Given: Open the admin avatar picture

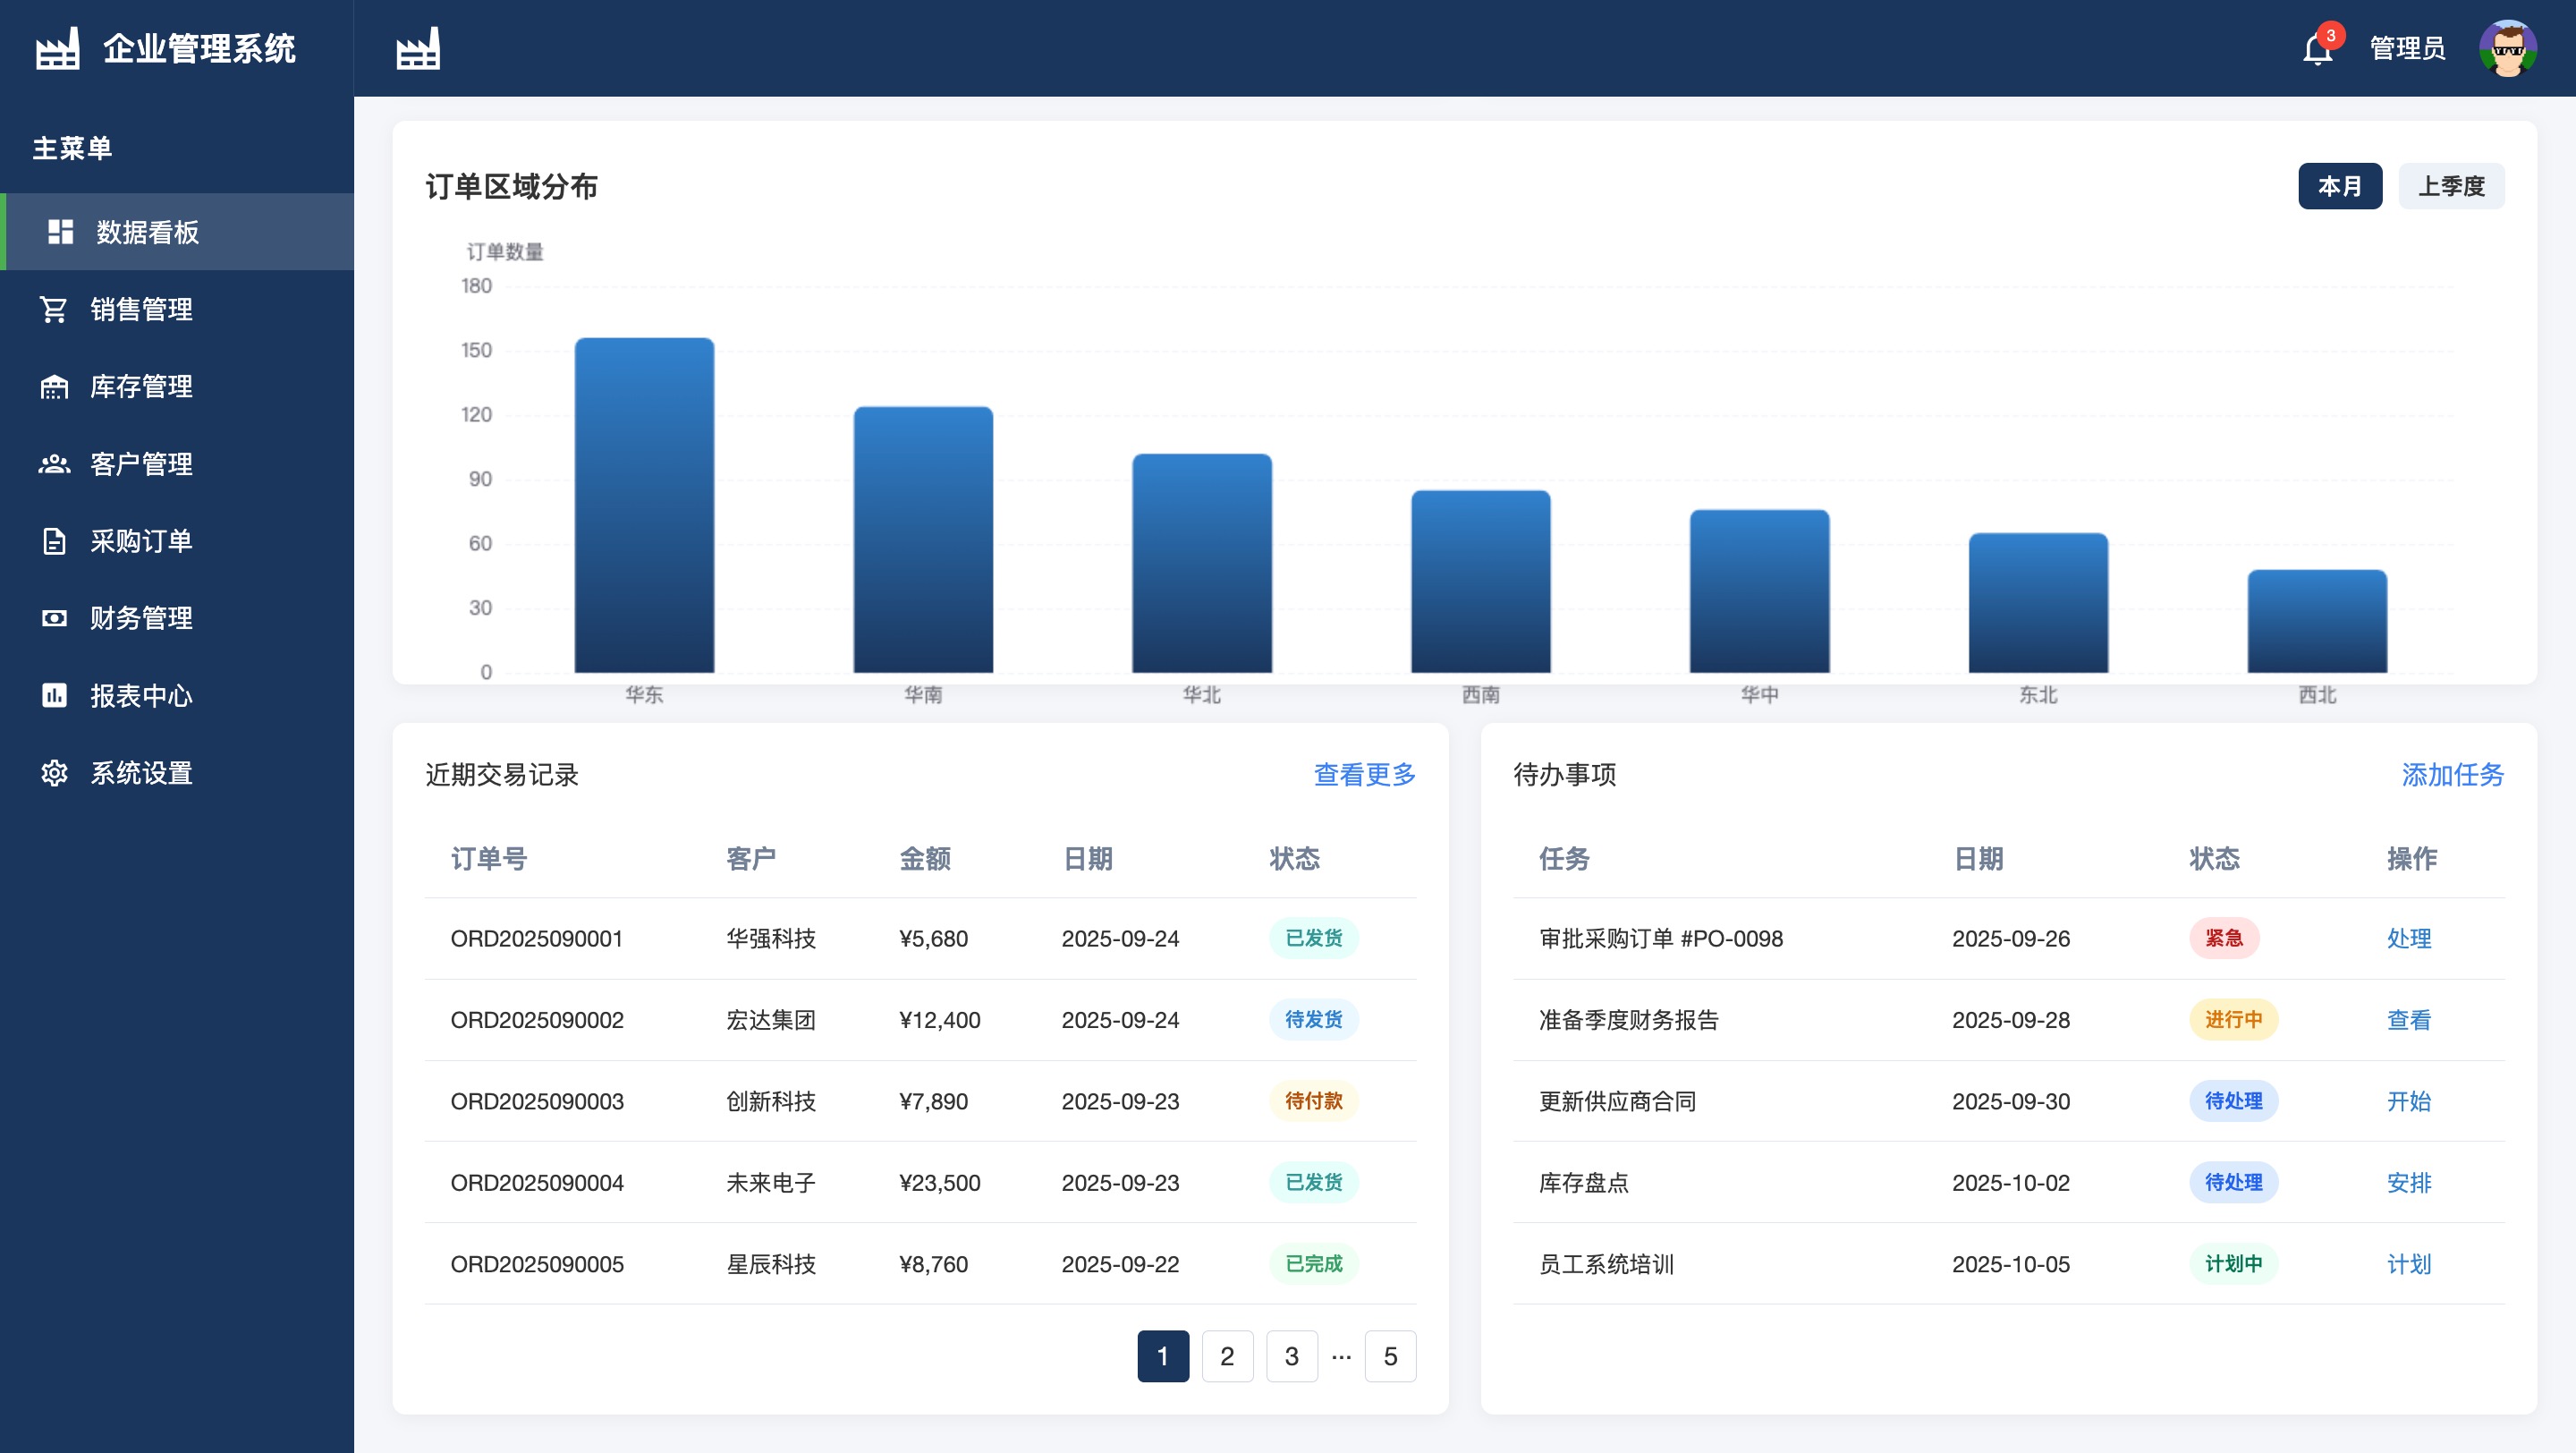Looking at the screenshot, I should click(x=2507, y=48).
